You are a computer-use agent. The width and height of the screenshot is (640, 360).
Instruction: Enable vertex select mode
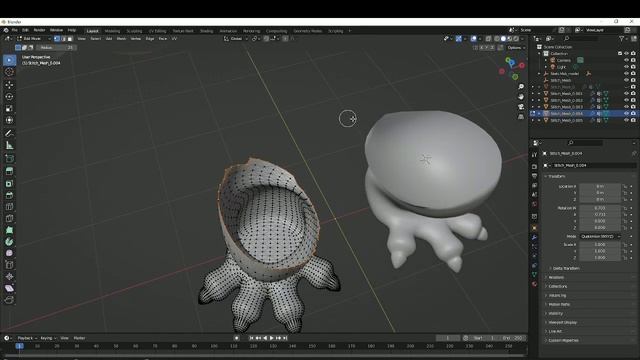coord(57,38)
